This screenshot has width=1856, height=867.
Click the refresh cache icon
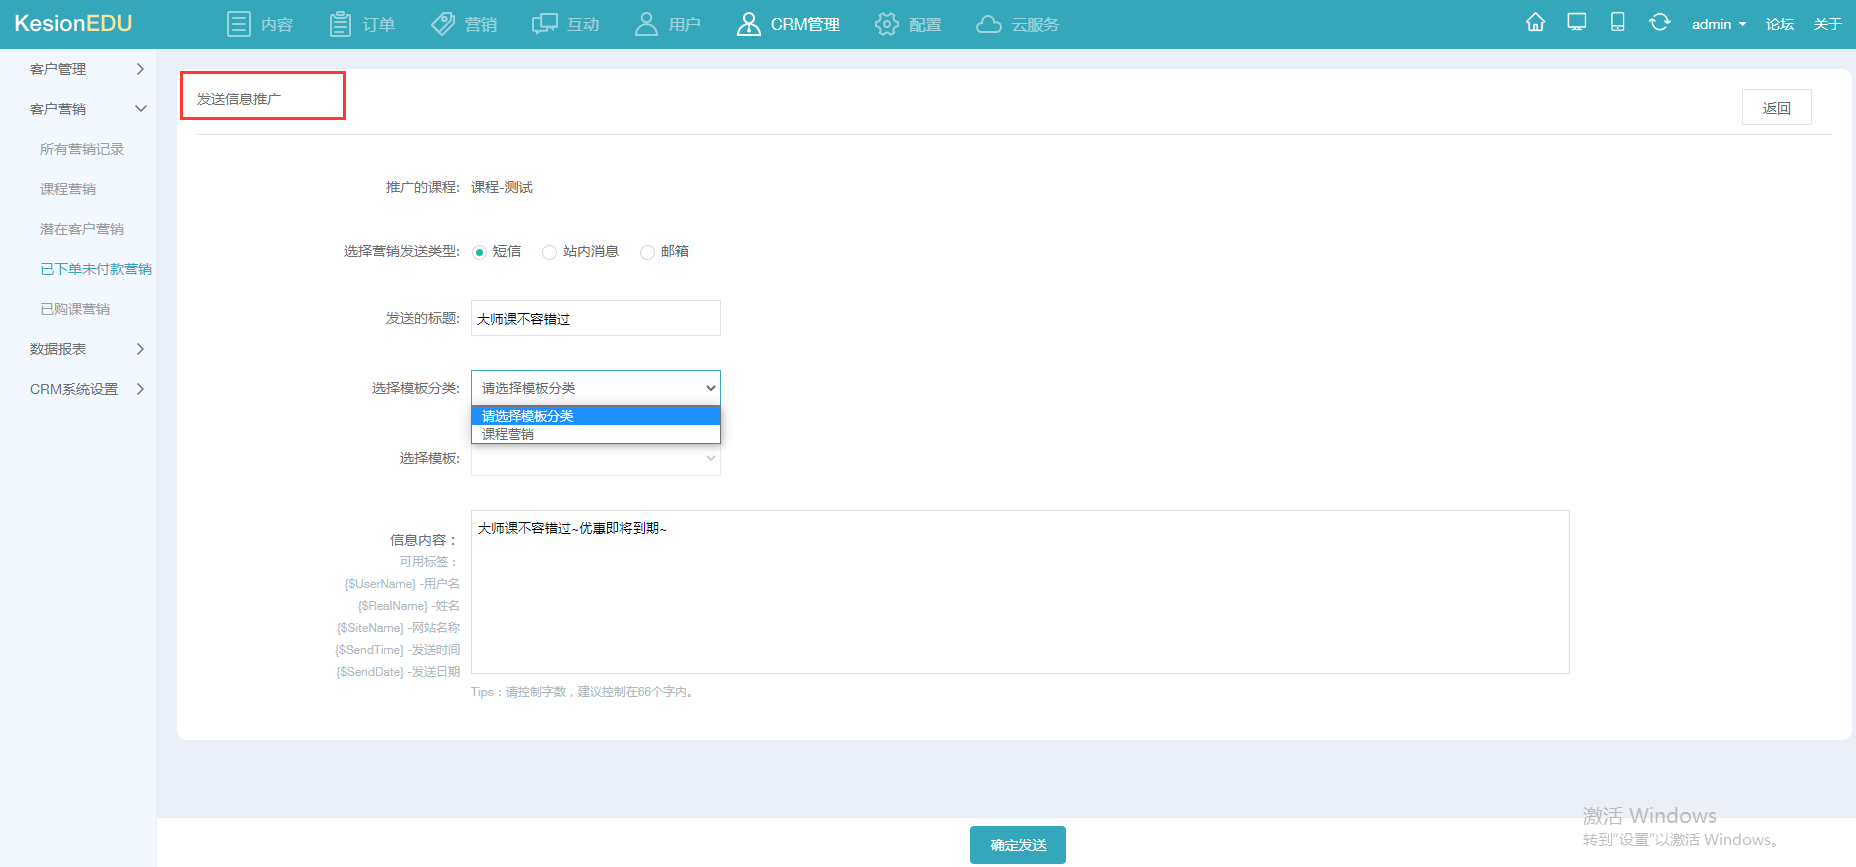click(x=1660, y=22)
